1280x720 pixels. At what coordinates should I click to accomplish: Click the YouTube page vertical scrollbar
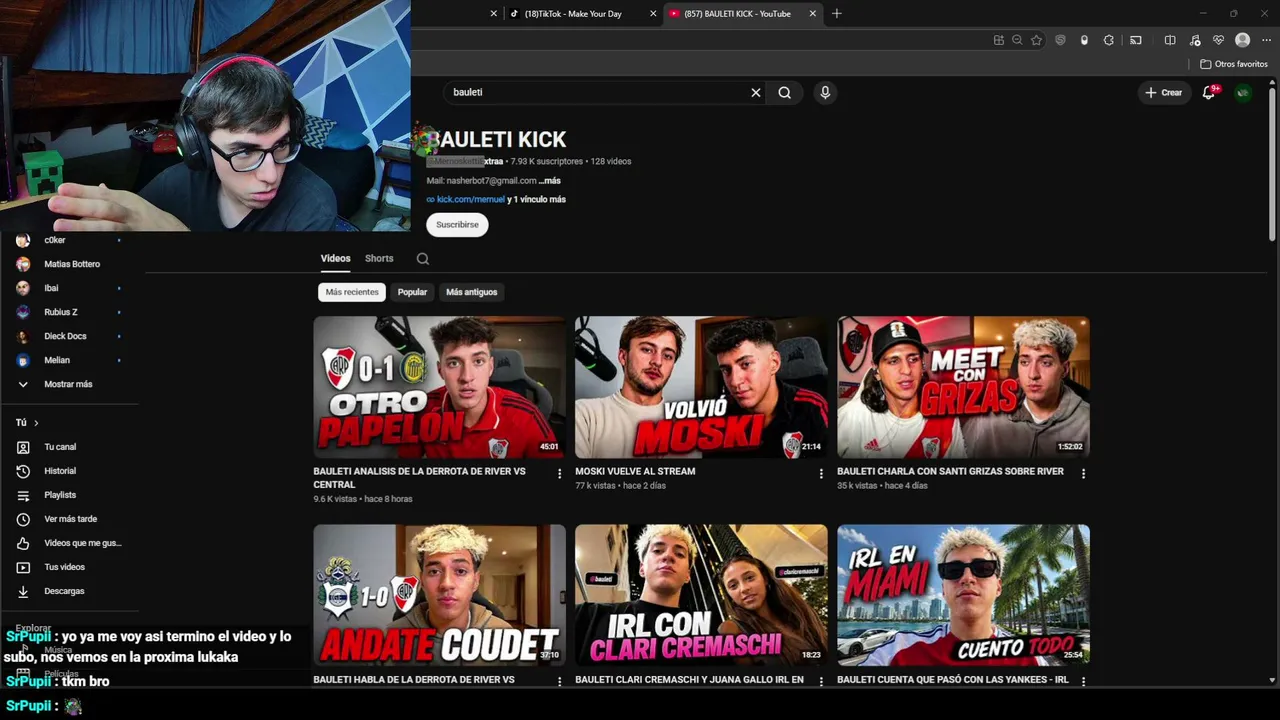(x=1272, y=165)
